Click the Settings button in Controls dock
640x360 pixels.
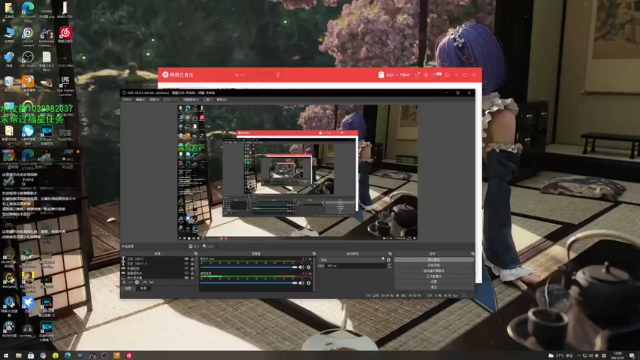pyautogui.click(x=433, y=282)
